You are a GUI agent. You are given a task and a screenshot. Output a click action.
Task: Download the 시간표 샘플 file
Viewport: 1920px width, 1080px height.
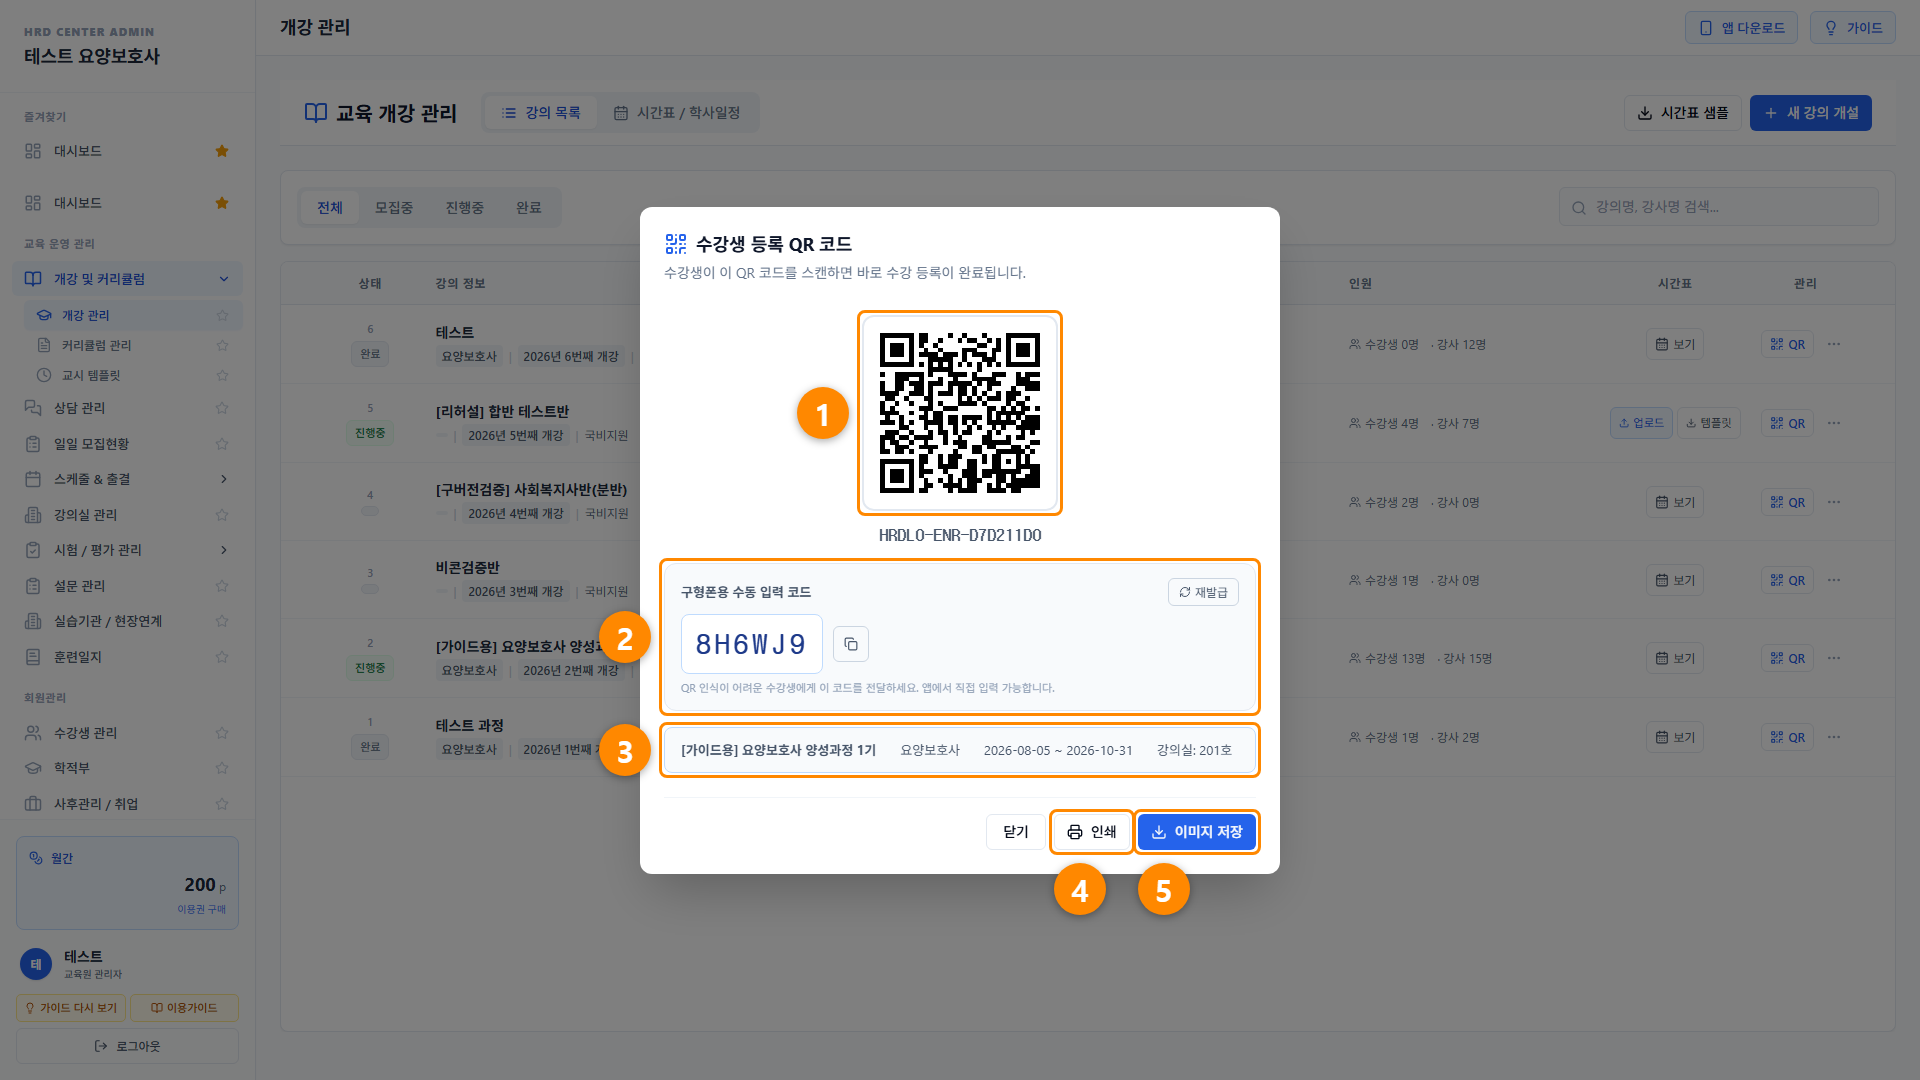pos(1682,113)
